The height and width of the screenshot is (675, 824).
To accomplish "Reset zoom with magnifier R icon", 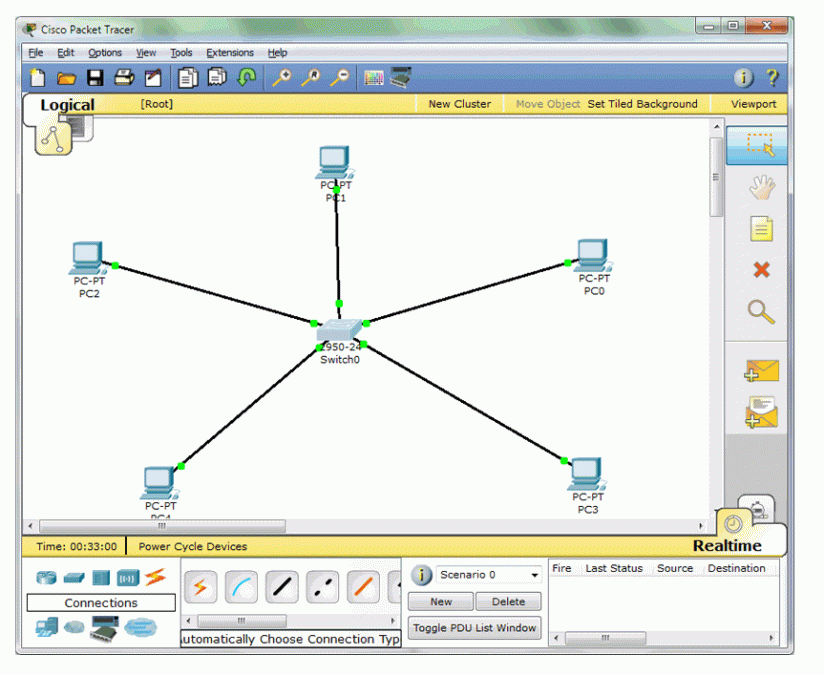I will click(311, 78).
